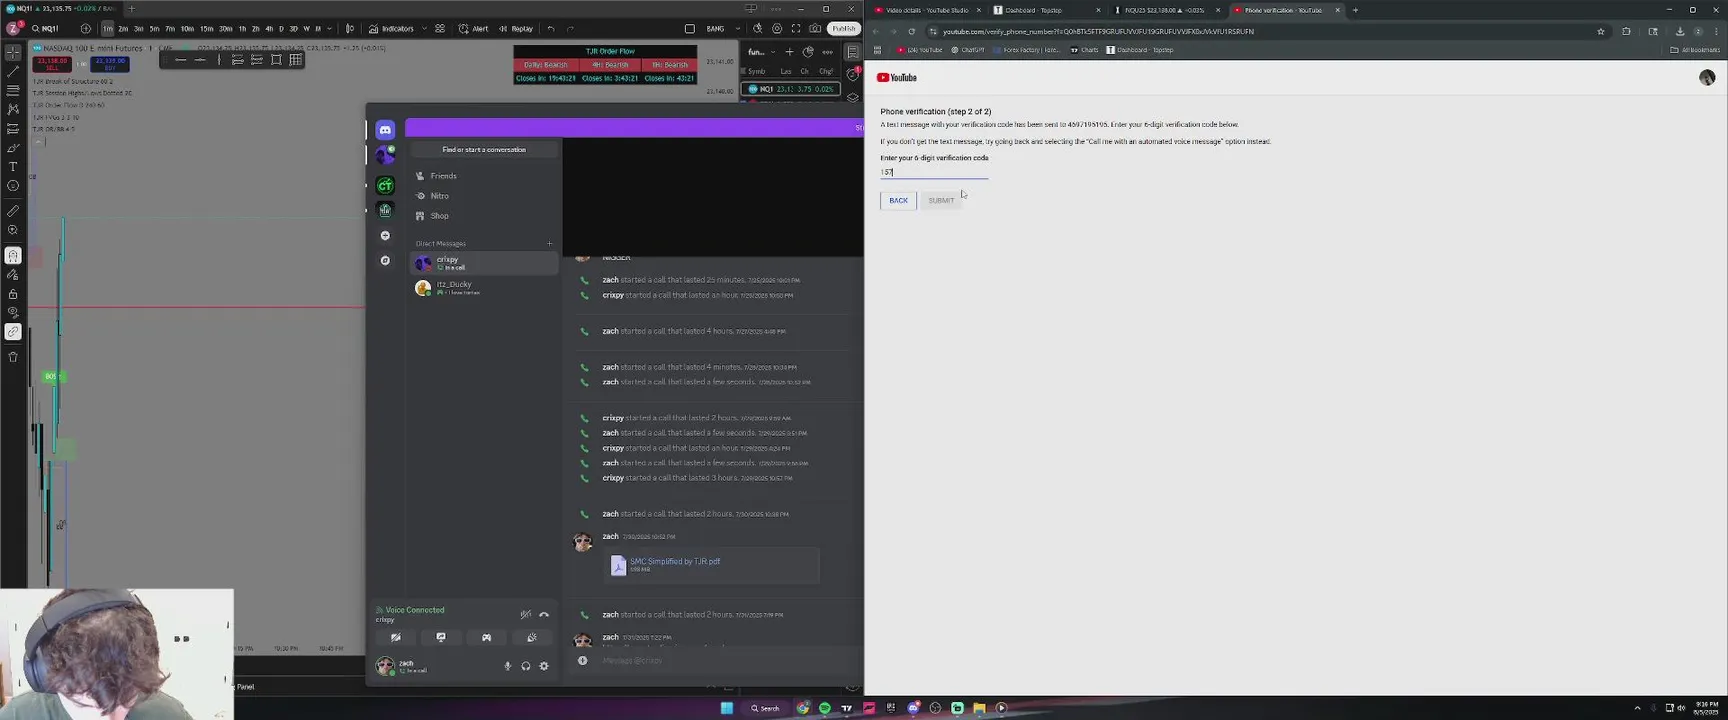This screenshot has width=1728, height=720.
Task: Focus the 6-digit verification code field
Action: coord(934,172)
